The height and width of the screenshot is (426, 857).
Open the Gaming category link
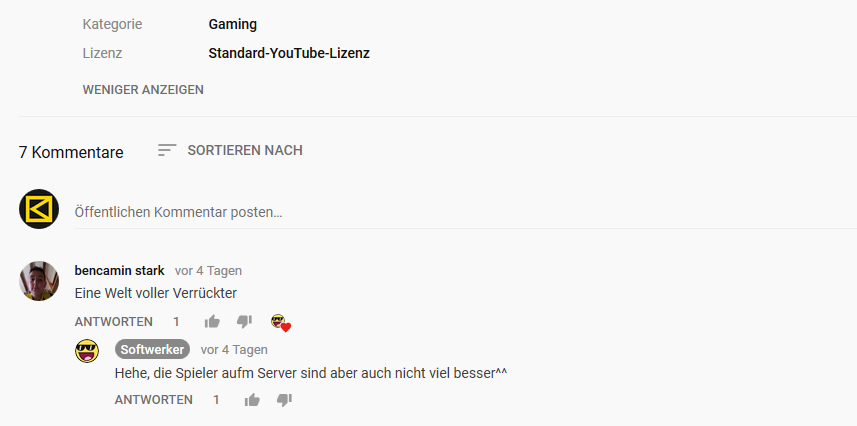(233, 25)
